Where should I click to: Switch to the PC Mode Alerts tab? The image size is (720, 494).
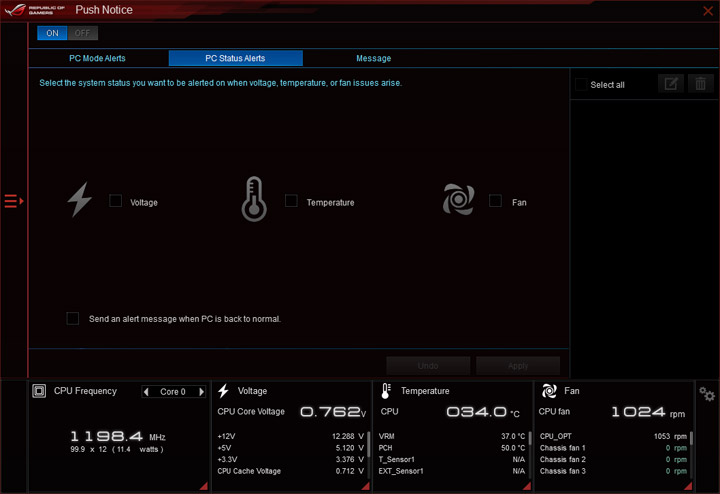point(97,58)
